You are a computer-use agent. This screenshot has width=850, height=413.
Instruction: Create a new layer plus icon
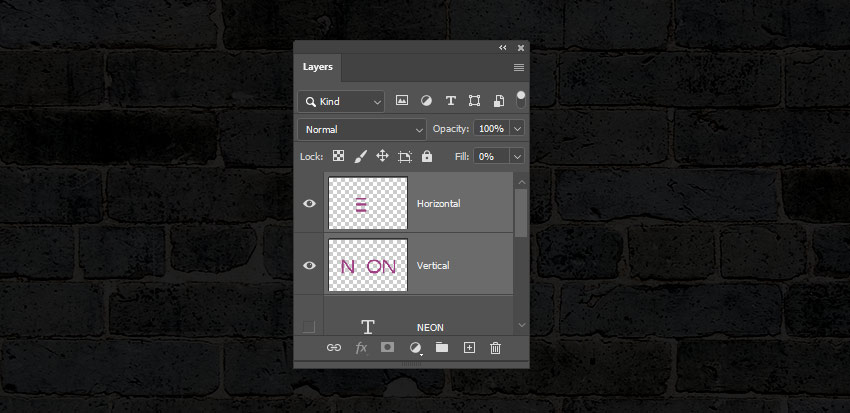tap(469, 348)
